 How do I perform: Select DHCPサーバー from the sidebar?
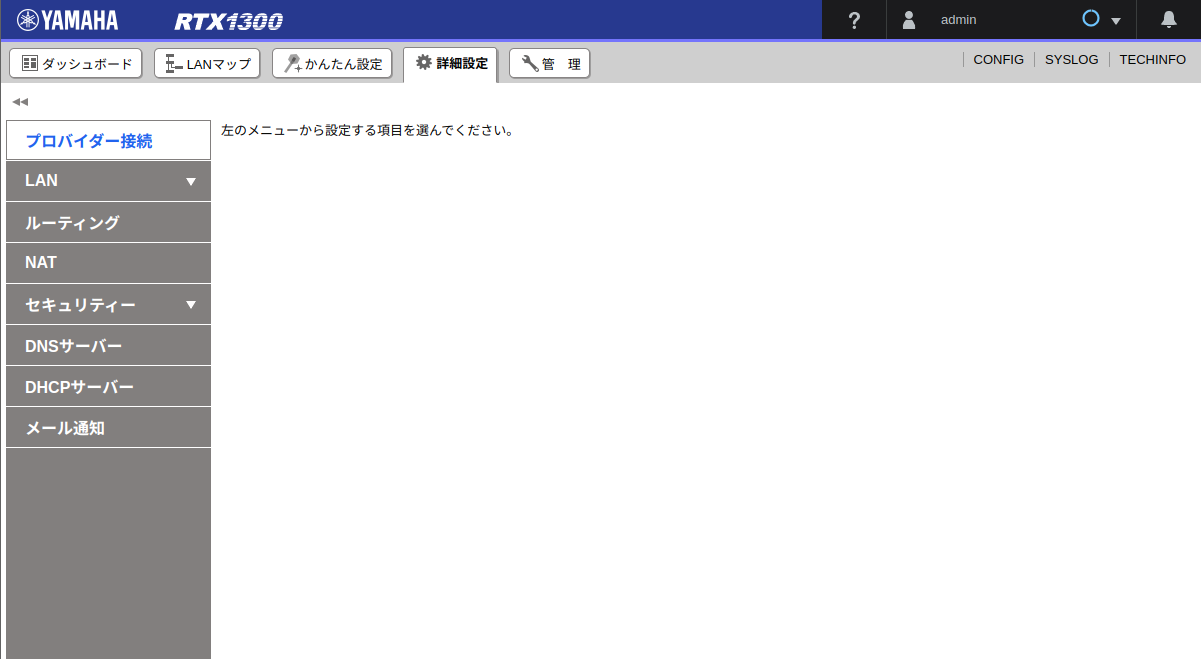108,386
